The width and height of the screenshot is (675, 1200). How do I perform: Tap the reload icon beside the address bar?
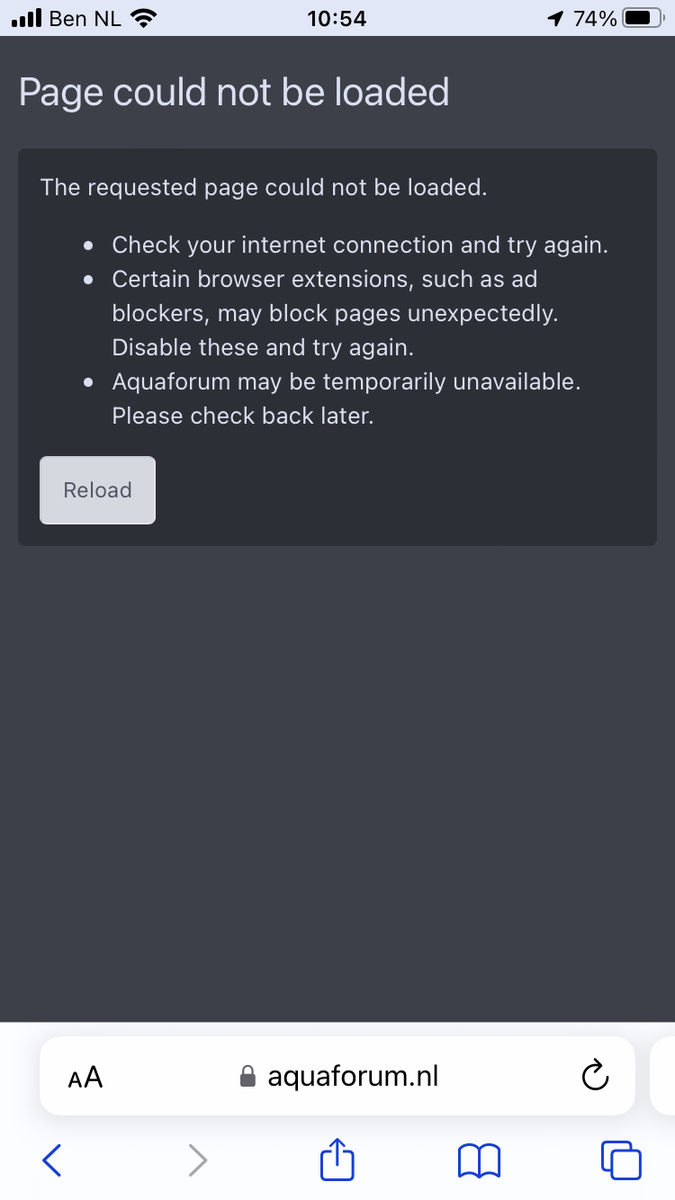tap(595, 1076)
